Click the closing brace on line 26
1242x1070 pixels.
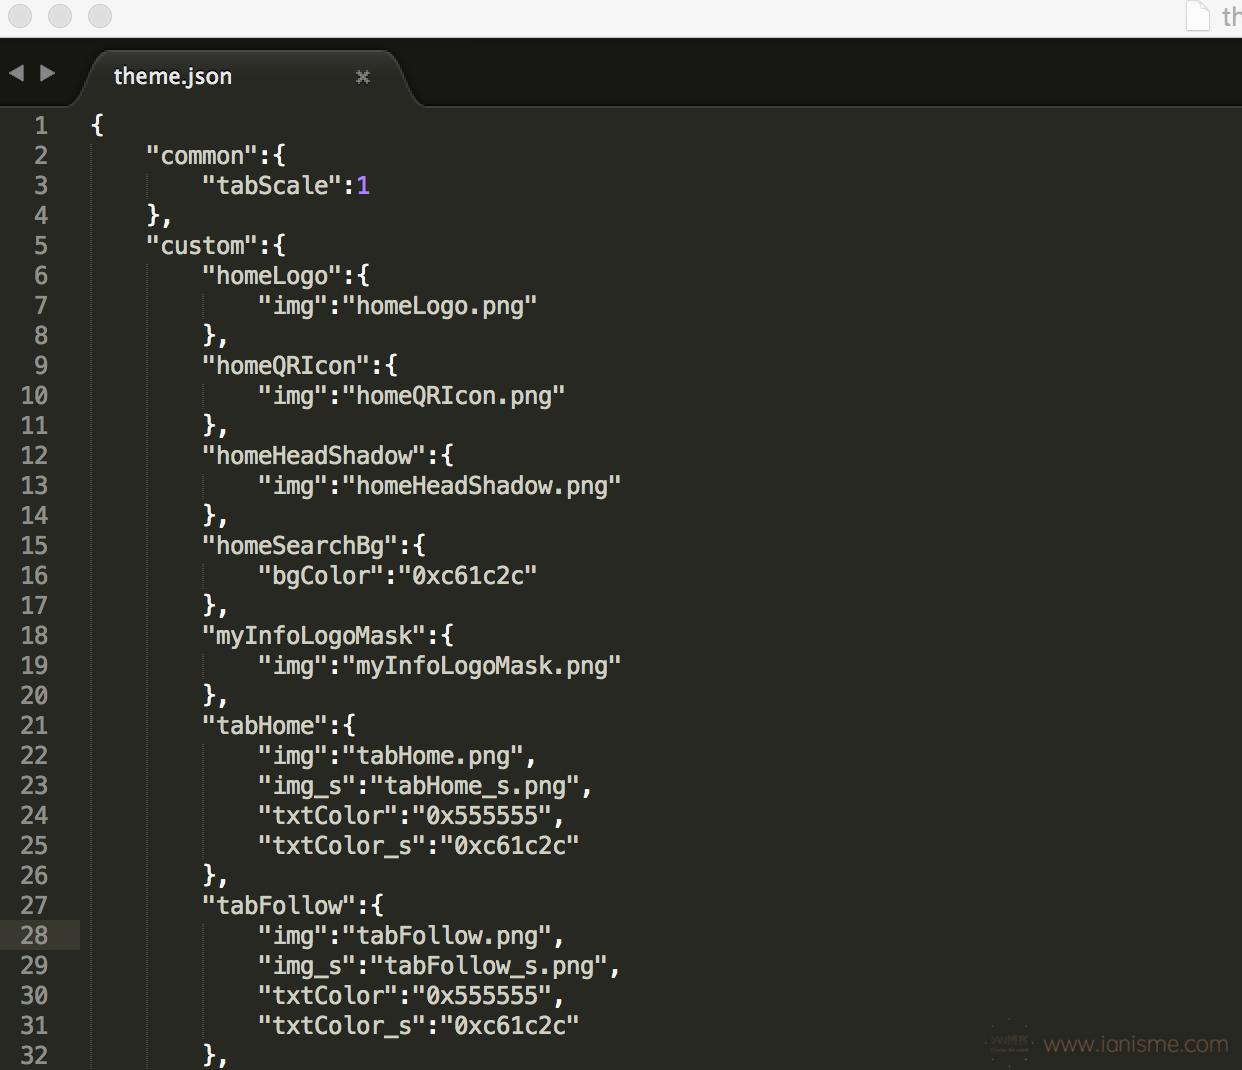click(209, 875)
